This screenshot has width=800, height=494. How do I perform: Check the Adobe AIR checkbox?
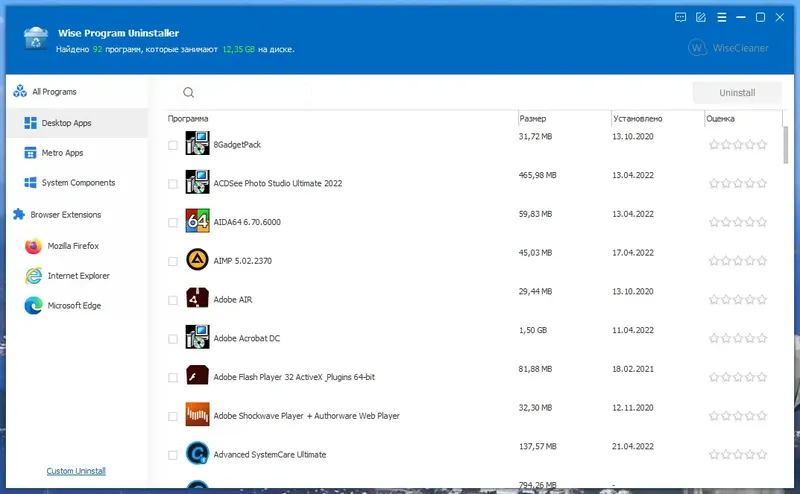(173, 300)
